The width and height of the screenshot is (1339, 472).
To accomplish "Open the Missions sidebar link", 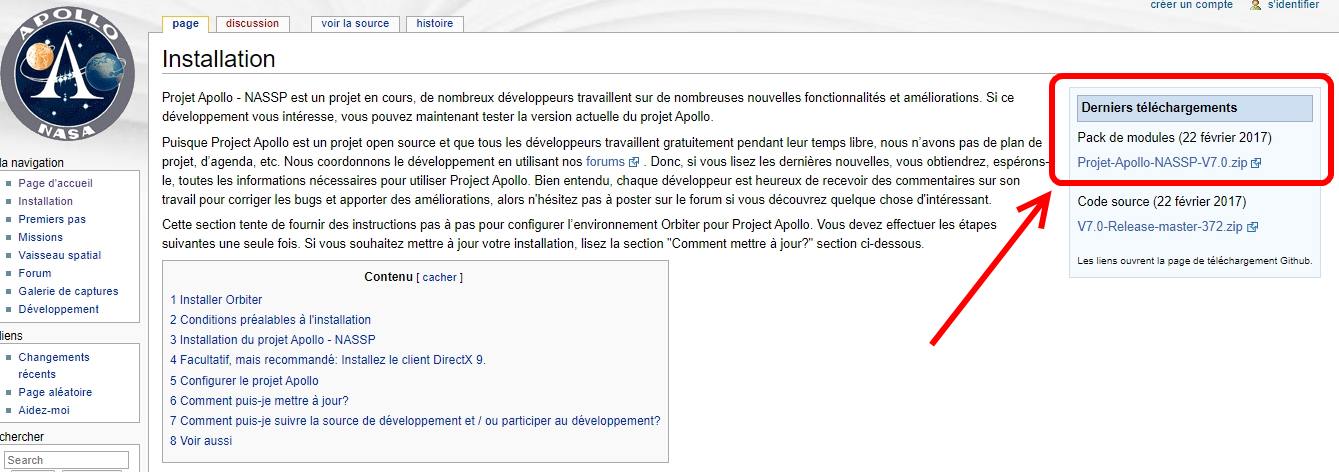I will (x=40, y=237).
